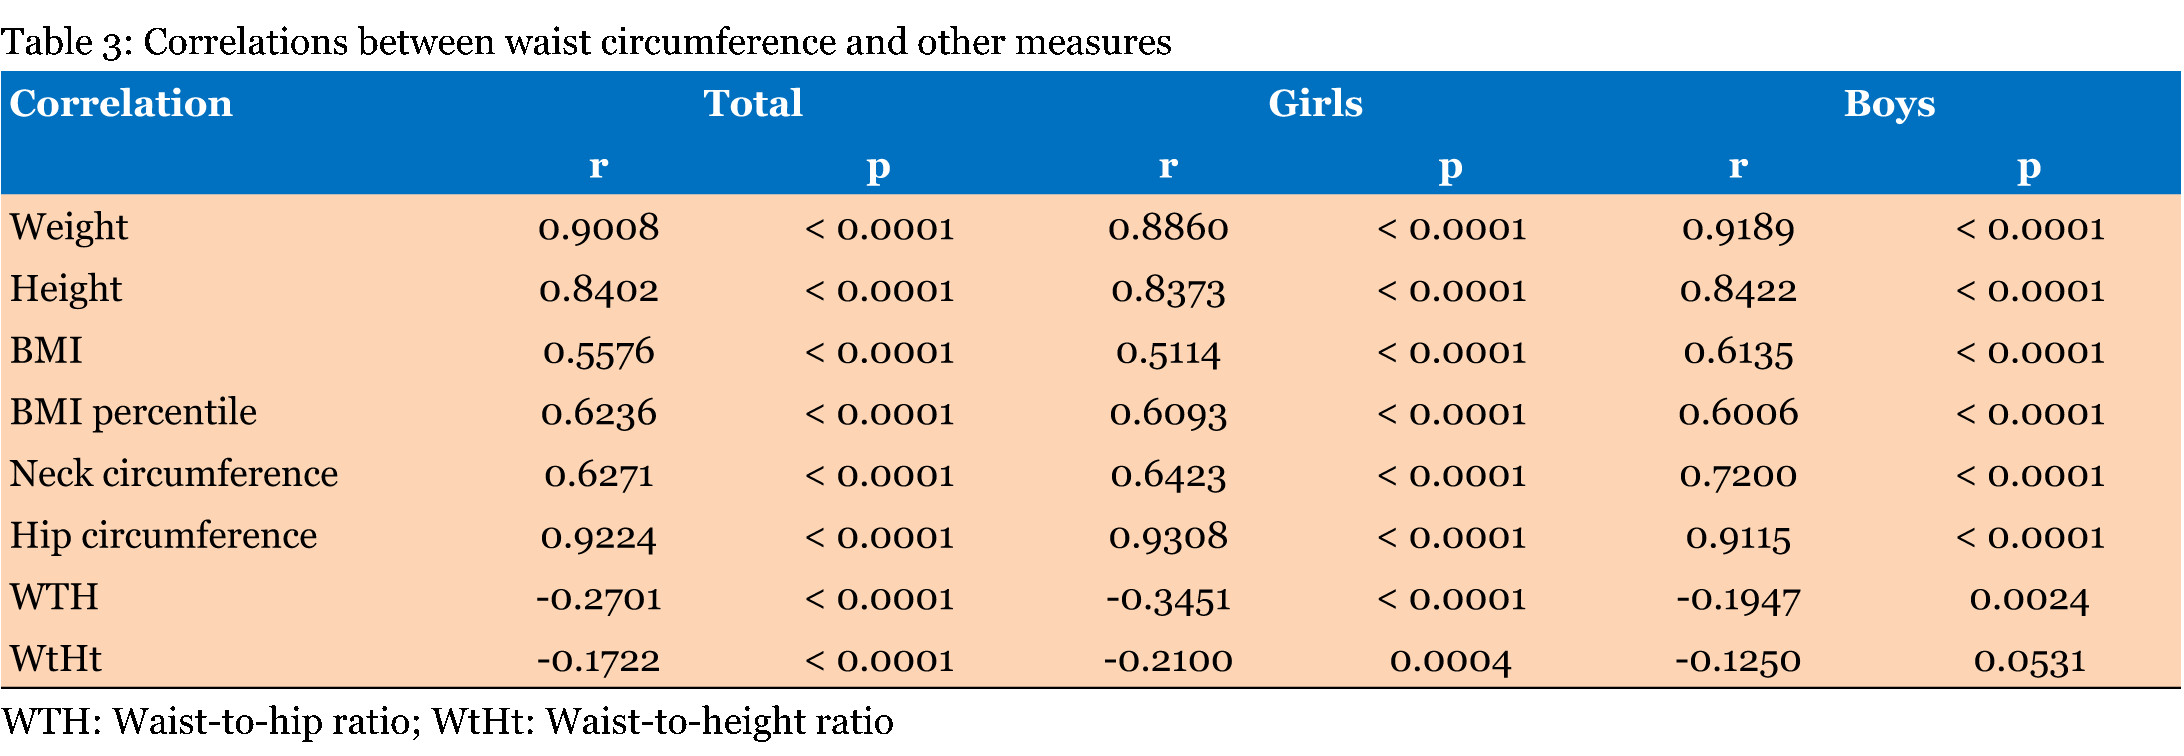Screen dimensions: 2184x756
Task: Select the Boys WtHt p-value 0.0531
Action: tap(2029, 660)
